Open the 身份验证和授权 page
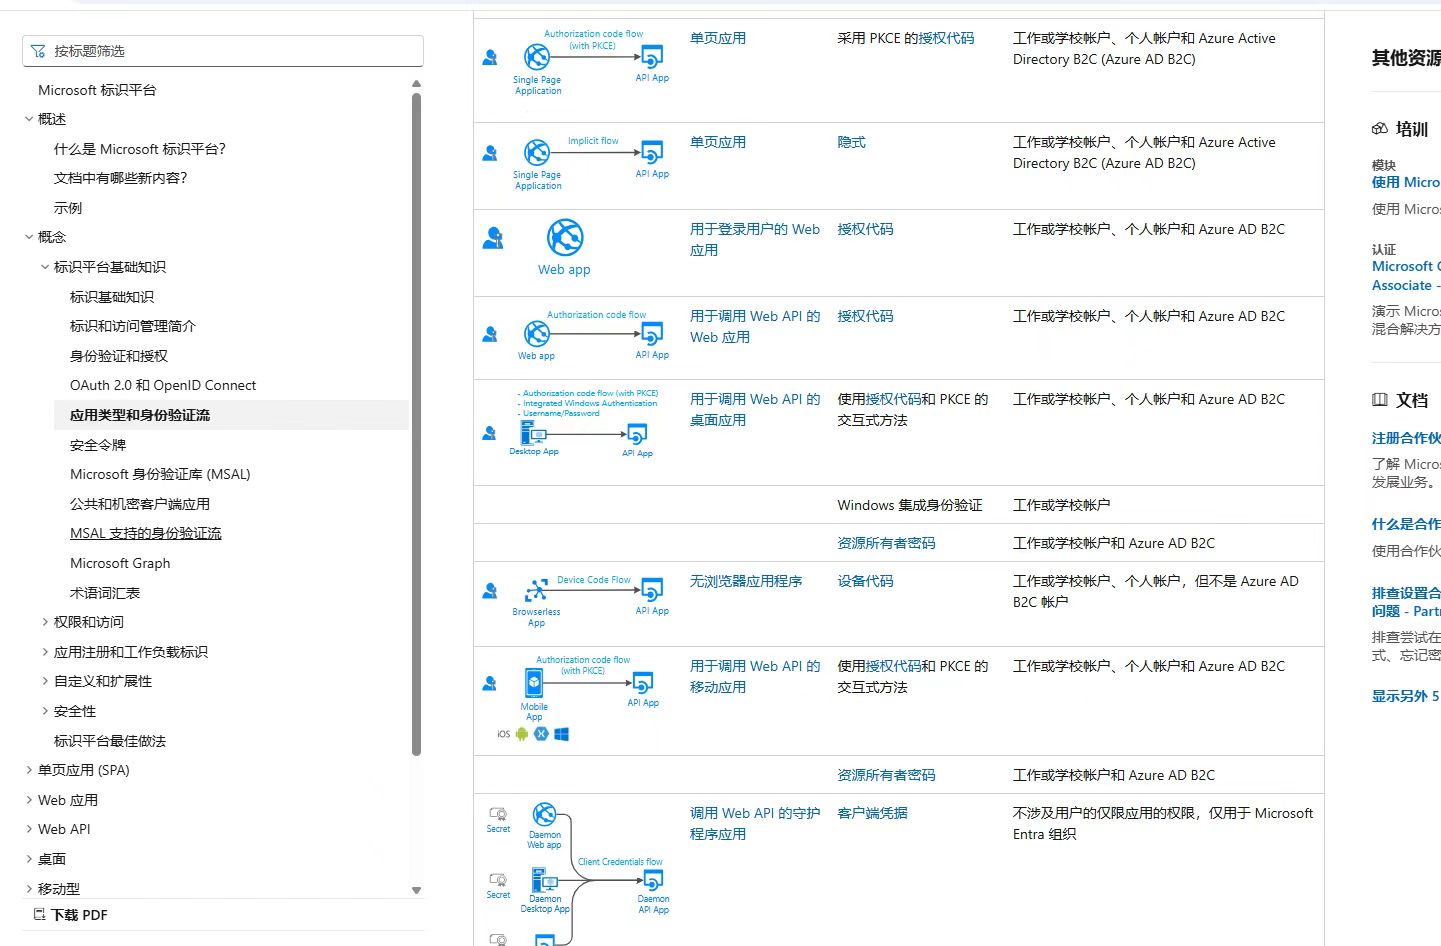The image size is (1441, 946). [119, 356]
